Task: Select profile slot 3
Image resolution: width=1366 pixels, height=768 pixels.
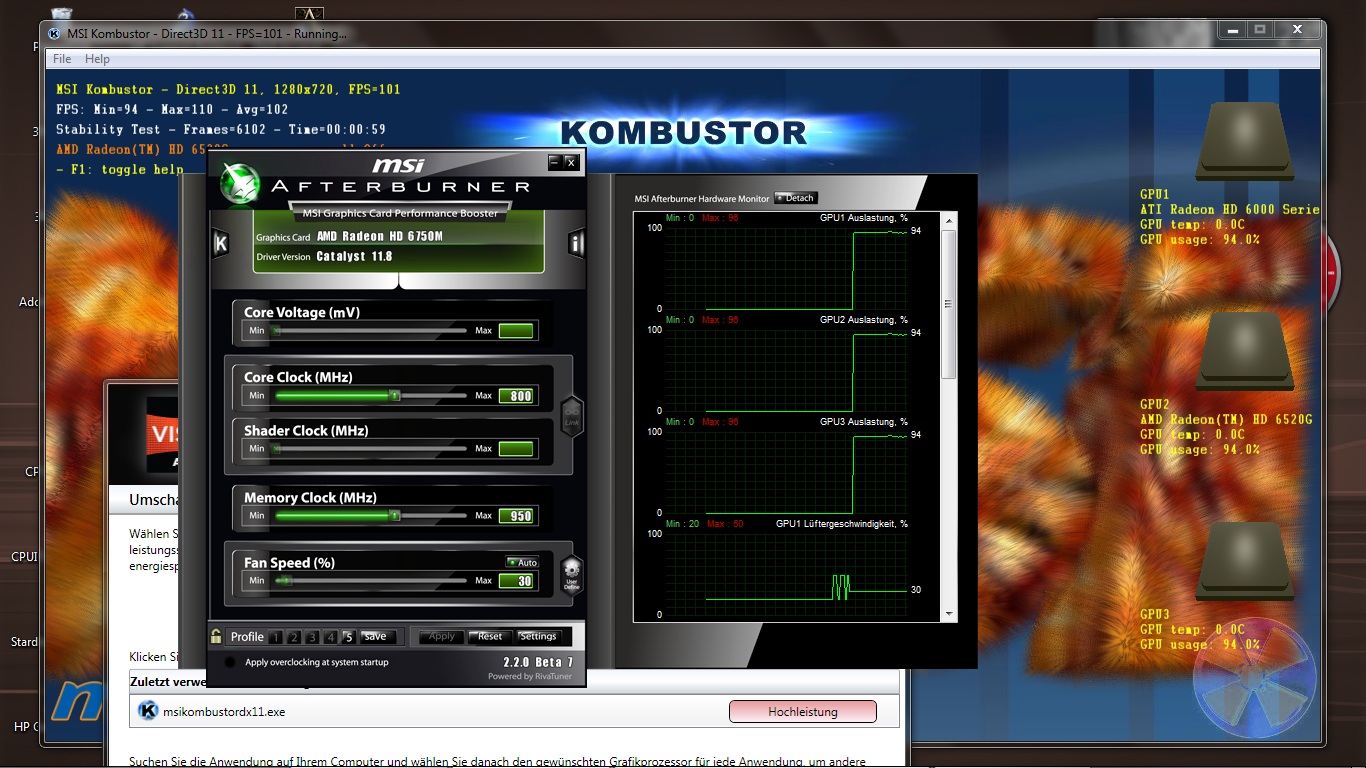Action: (312, 637)
